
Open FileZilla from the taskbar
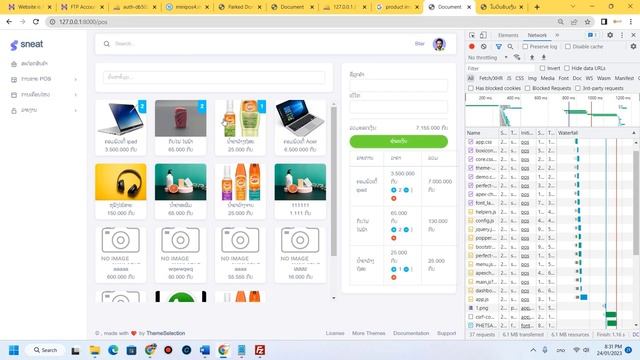coord(260,350)
